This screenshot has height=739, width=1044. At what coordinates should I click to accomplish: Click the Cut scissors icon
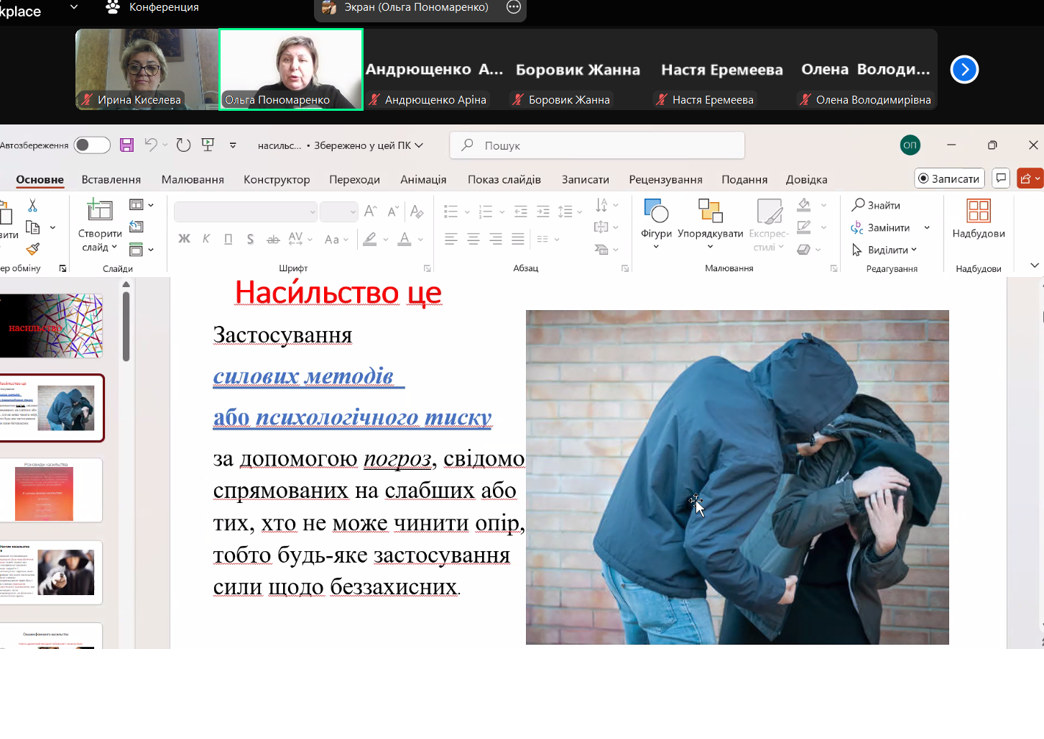pyautogui.click(x=33, y=205)
